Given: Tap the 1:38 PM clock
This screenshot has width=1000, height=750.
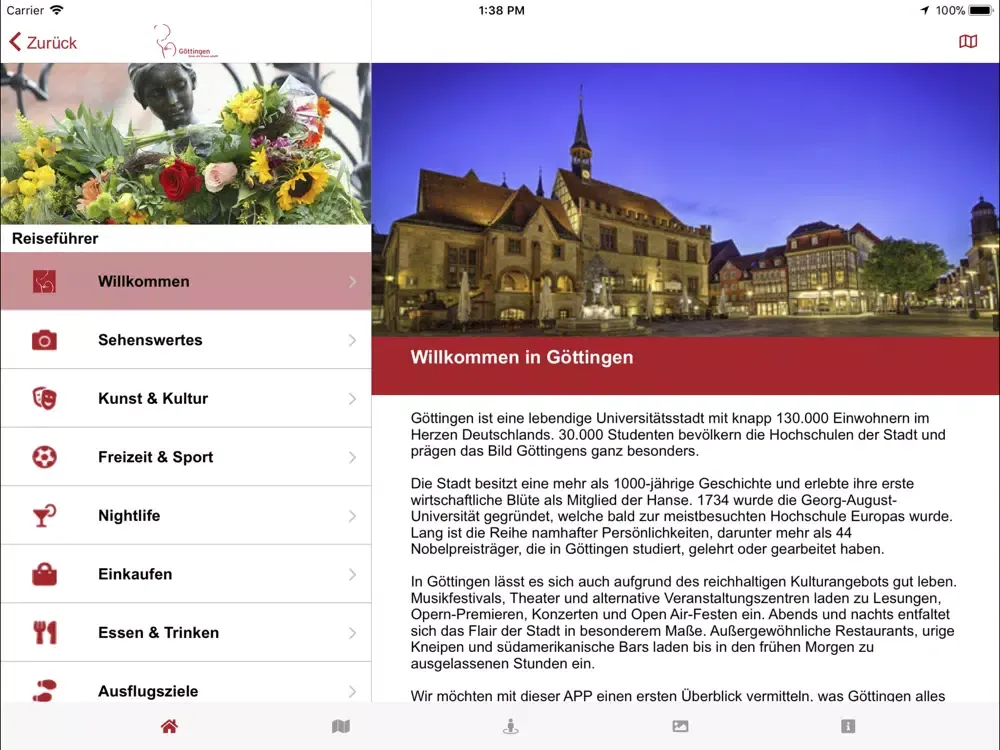Looking at the screenshot, I should 501,10.
